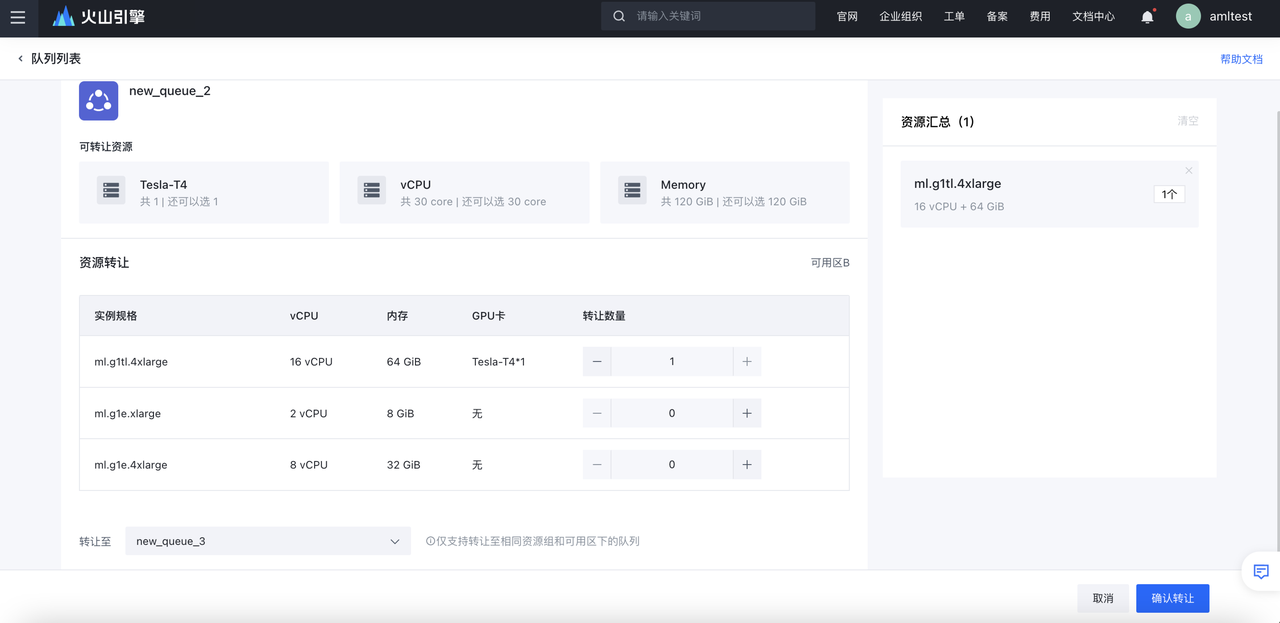Open the 帮助文档 help link

(1241, 59)
